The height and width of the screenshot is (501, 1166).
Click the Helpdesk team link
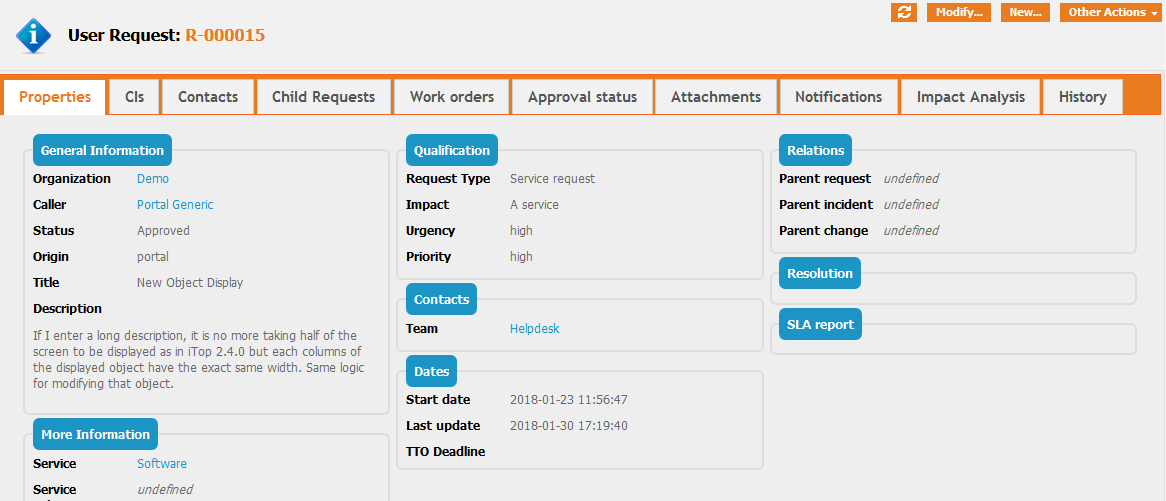[x=534, y=329]
